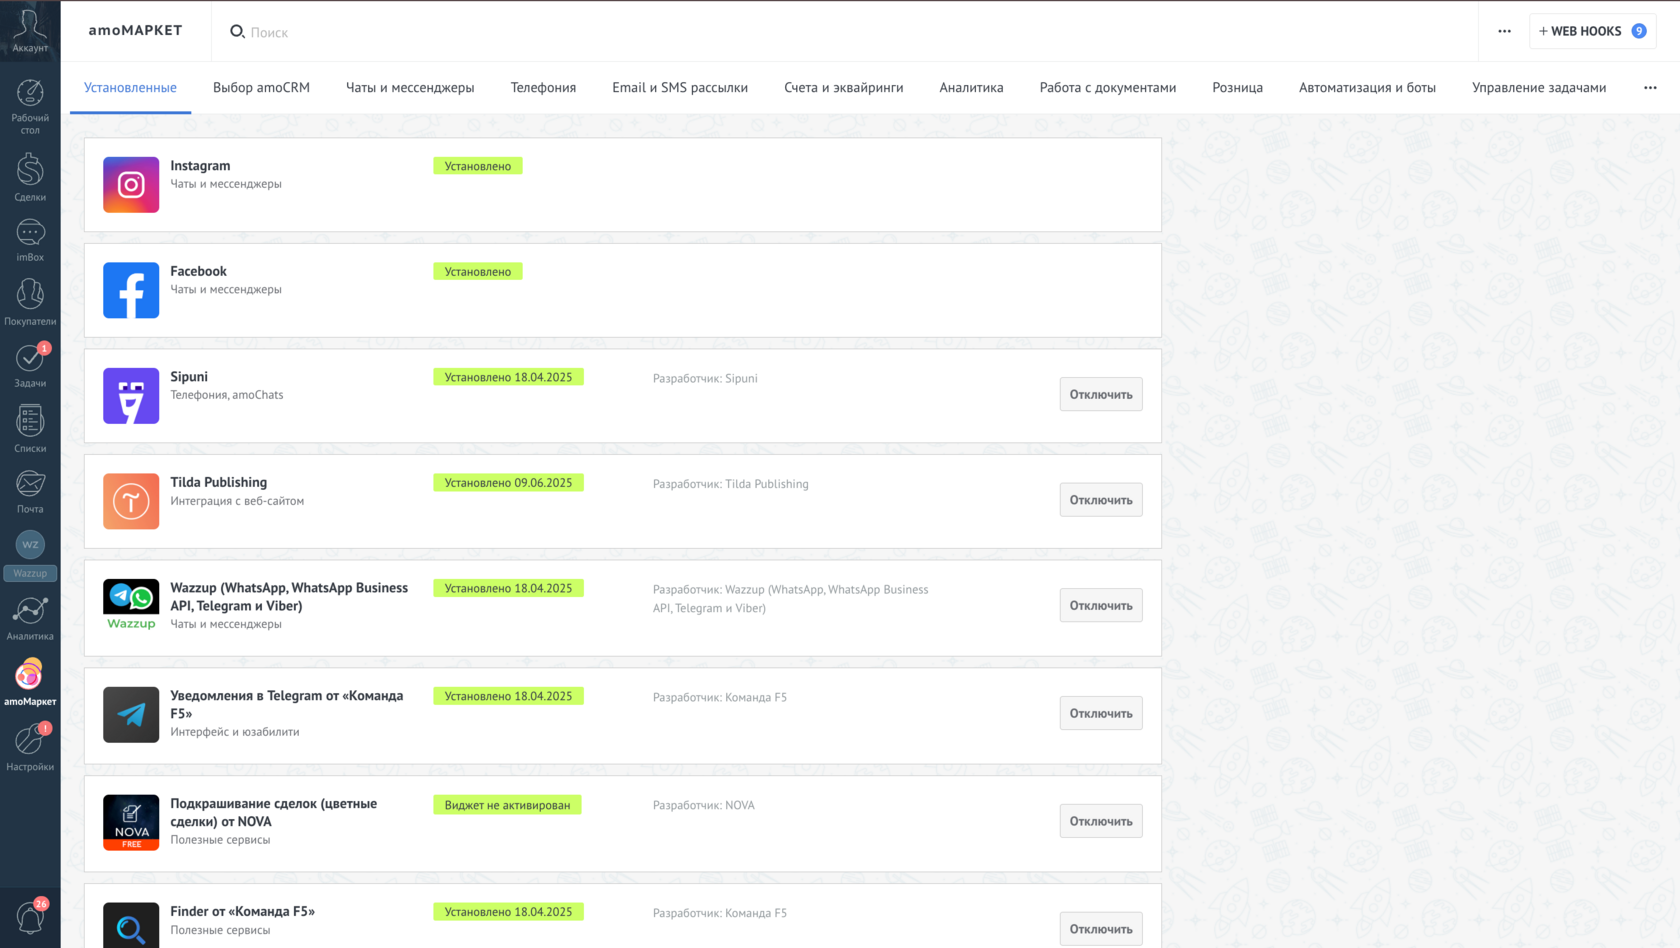This screenshot has width=1680, height=948.
Task: Open Списки section in the sidebar
Action: (x=30, y=428)
